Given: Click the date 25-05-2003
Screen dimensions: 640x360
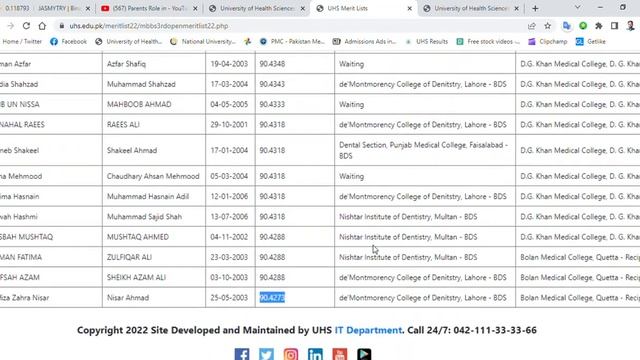Looking at the screenshot, I should click(x=229, y=298).
